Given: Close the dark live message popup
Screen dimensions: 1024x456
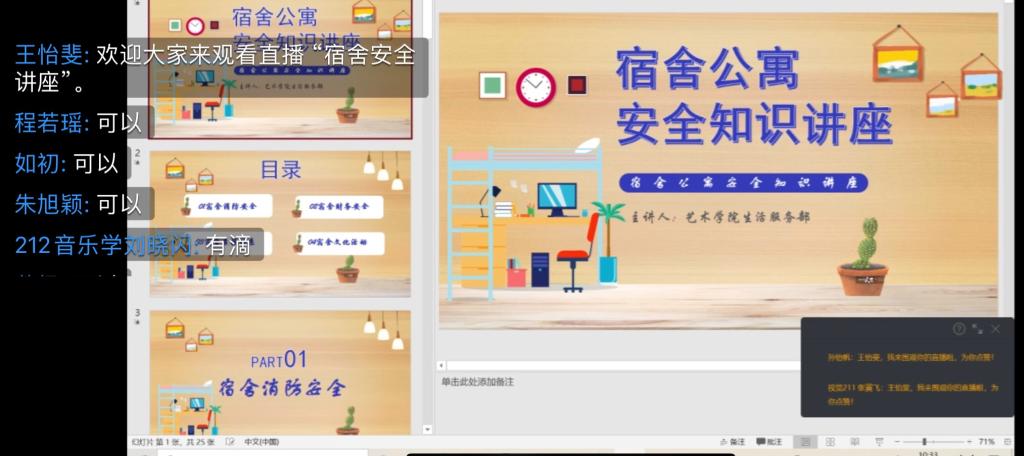Looking at the screenshot, I should click(996, 329).
